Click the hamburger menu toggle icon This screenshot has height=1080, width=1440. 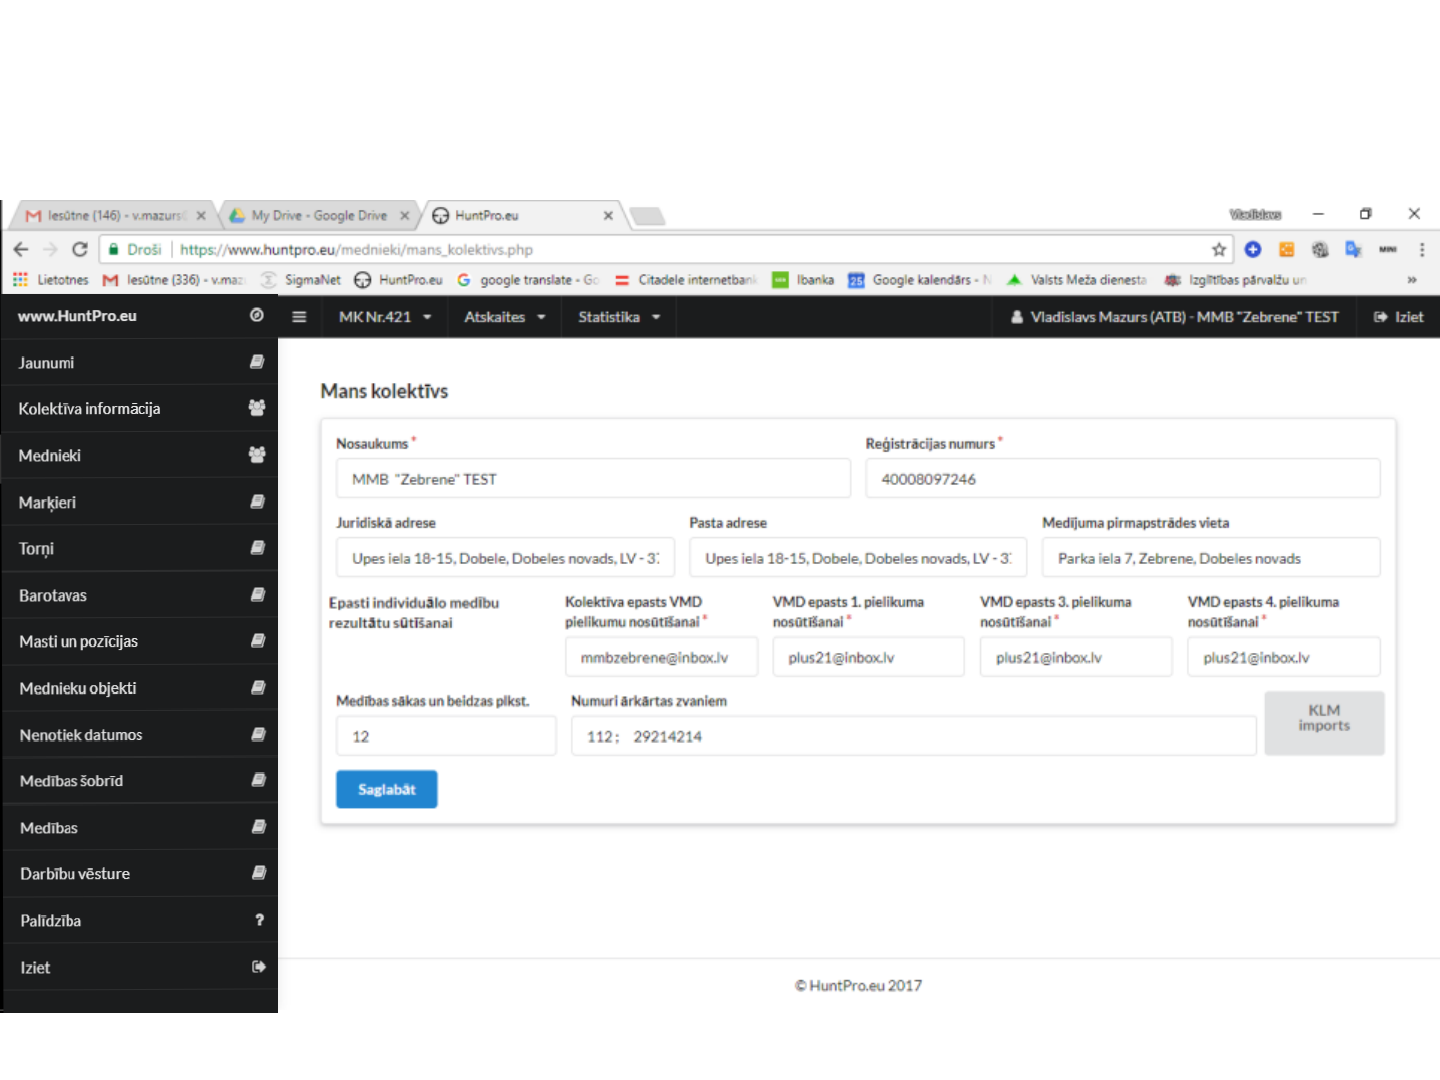(x=299, y=317)
